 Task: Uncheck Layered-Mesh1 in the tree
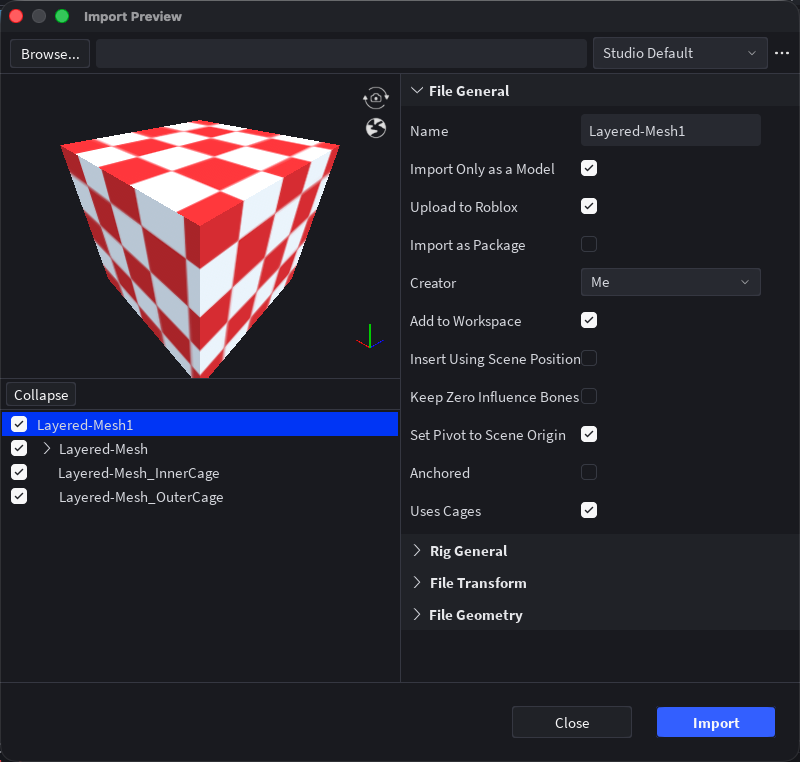point(19,424)
